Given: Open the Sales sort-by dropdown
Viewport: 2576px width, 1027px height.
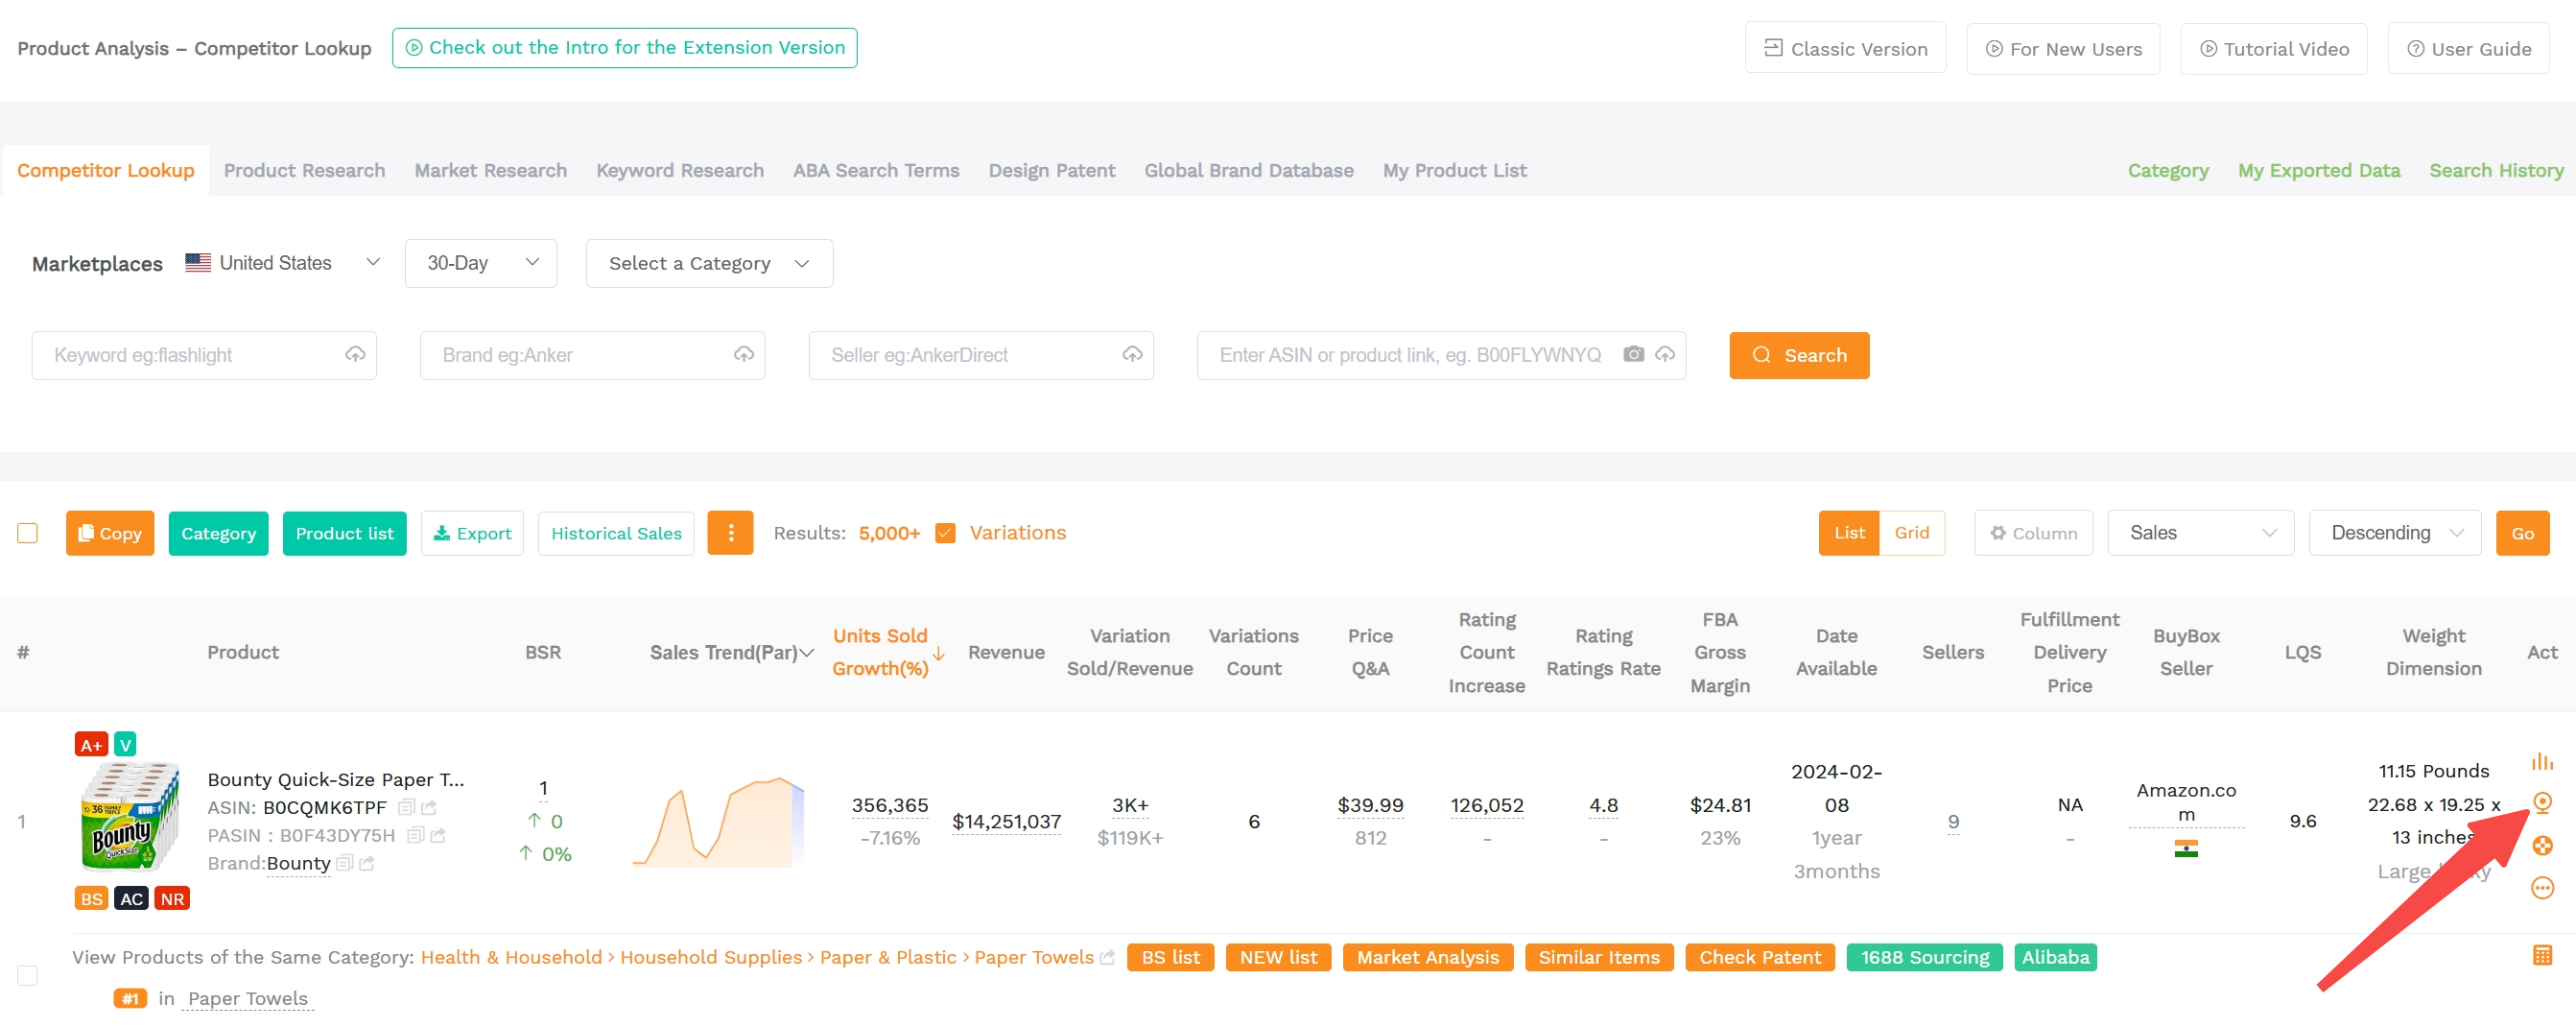Looking at the screenshot, I should (x=2200, y=533).
